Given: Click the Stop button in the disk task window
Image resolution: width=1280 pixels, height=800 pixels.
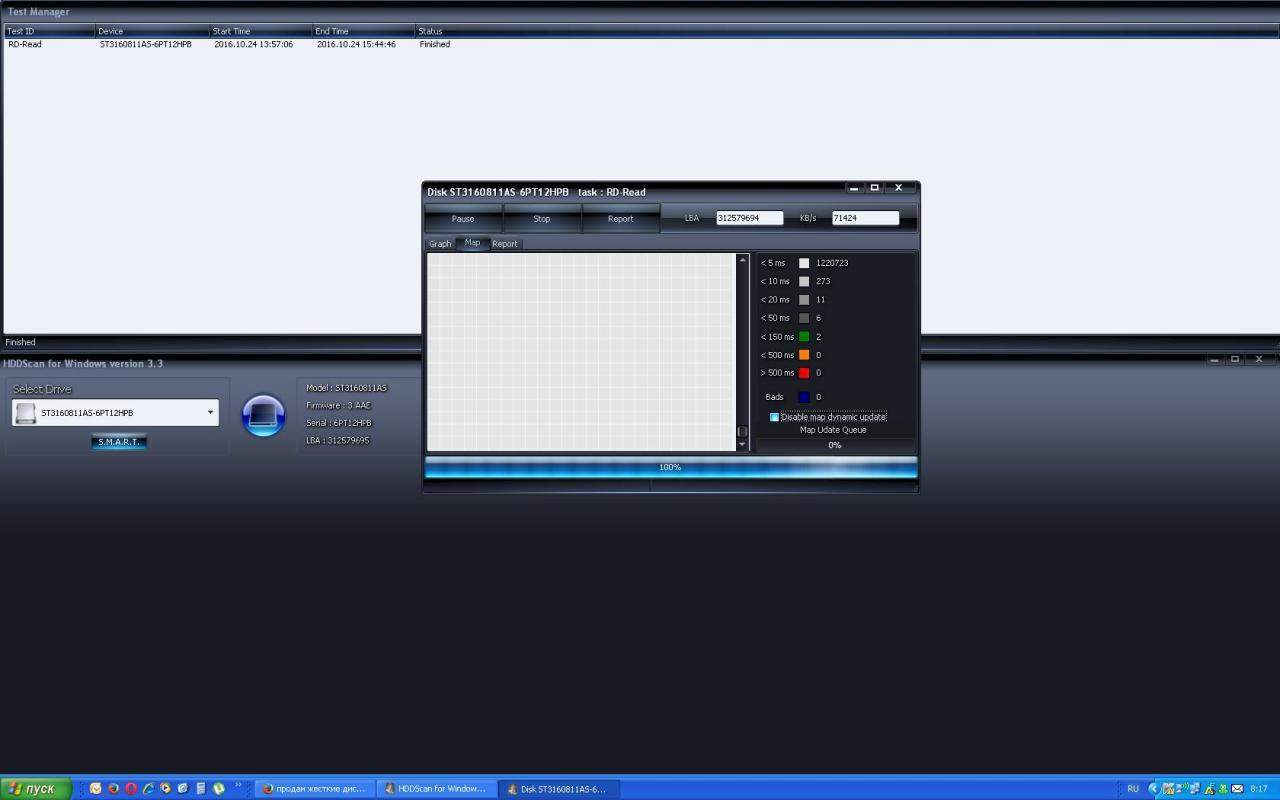Looking at the screenshot, I should tap(541, 219).
